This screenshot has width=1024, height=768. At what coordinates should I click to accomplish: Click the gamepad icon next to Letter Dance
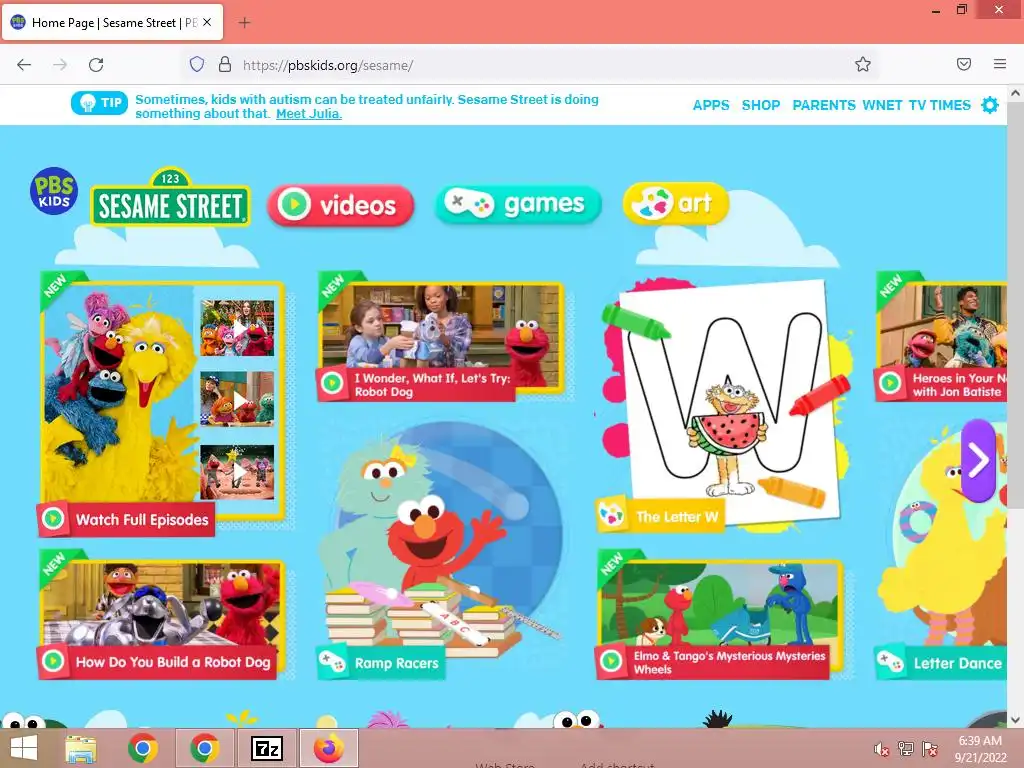(889, 662)
